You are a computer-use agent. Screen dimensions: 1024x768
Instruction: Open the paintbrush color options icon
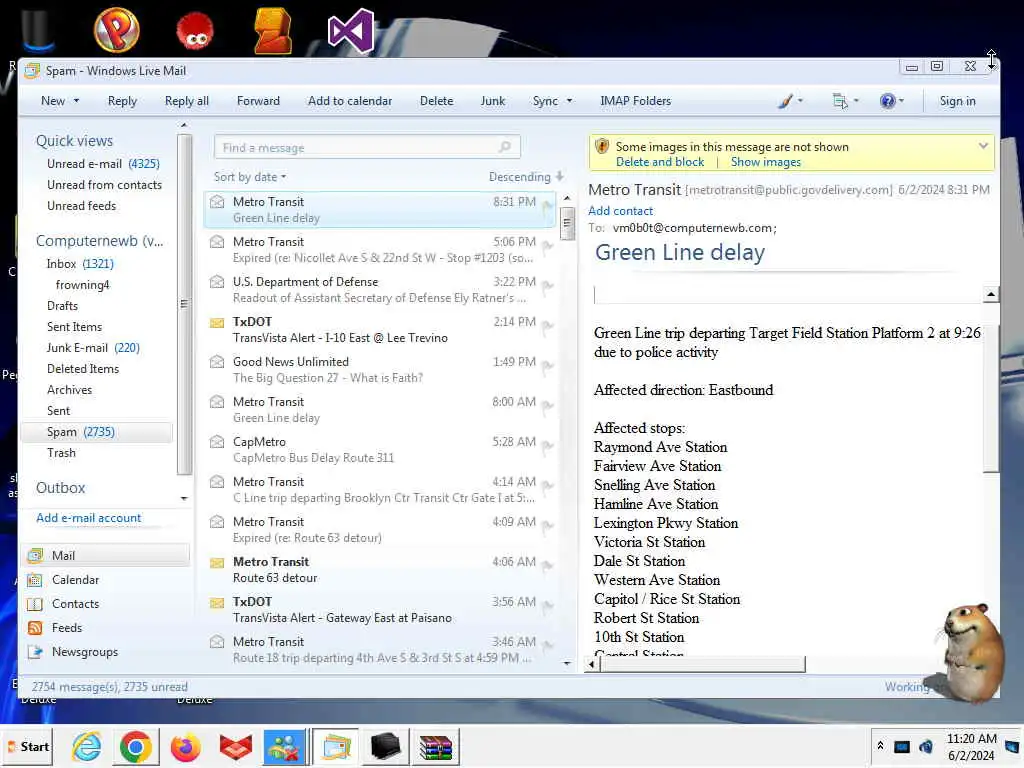pos(786,101)
